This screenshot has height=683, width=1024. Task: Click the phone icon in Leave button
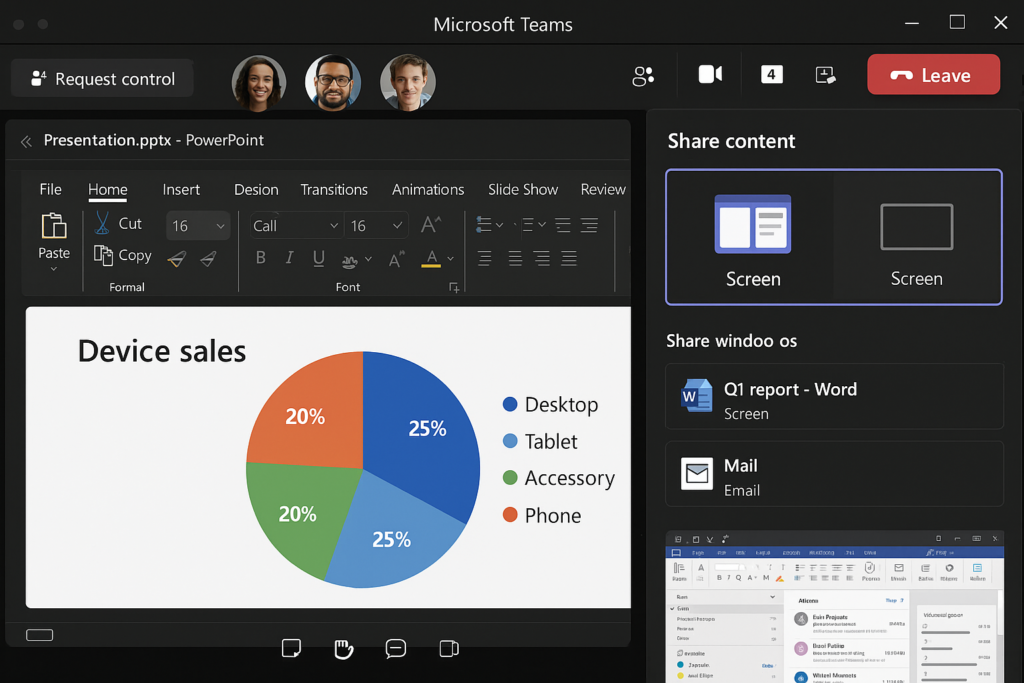coord(901,76)
